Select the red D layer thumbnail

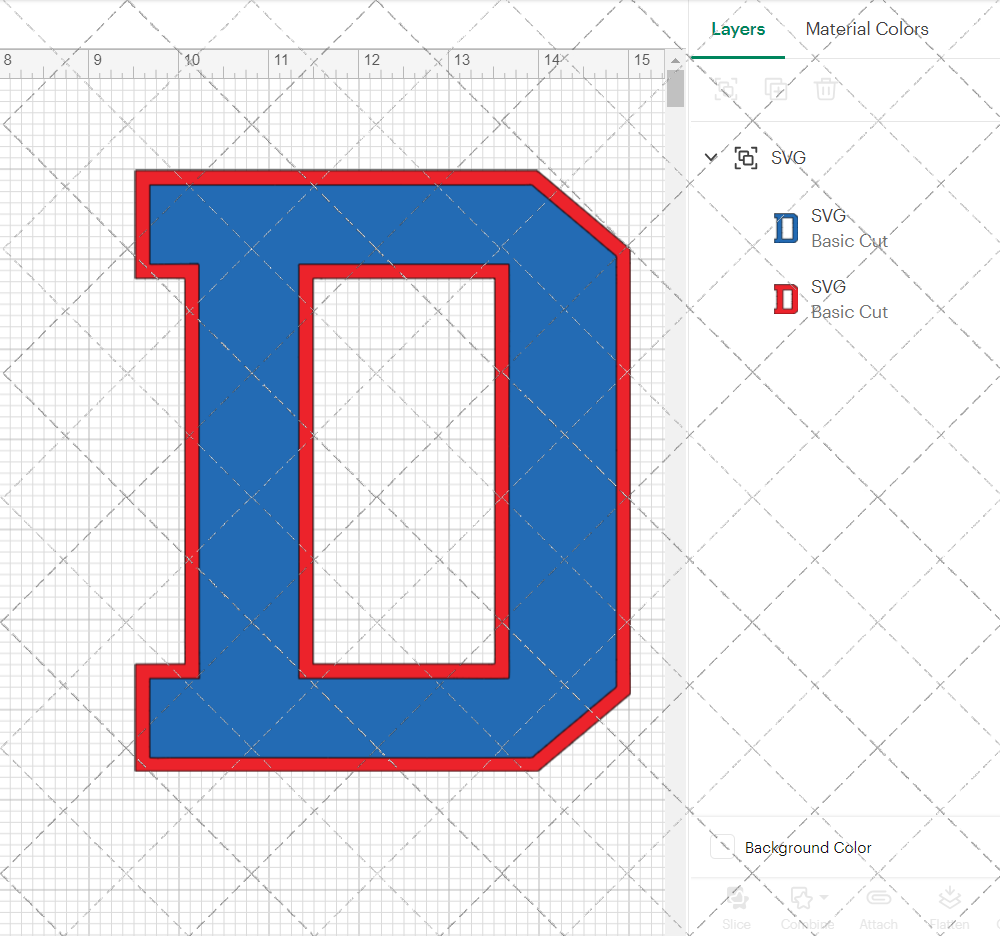click(786, 299)
